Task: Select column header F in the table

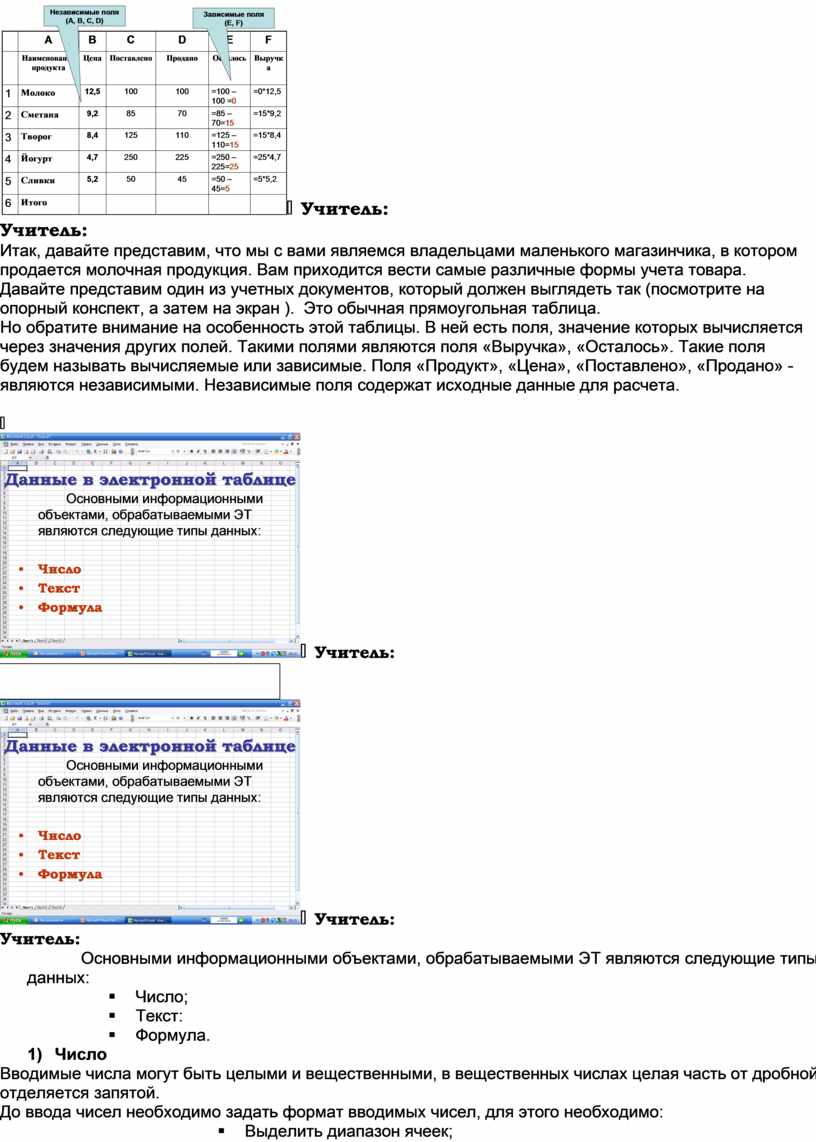Action: click(x=268, y=40)
